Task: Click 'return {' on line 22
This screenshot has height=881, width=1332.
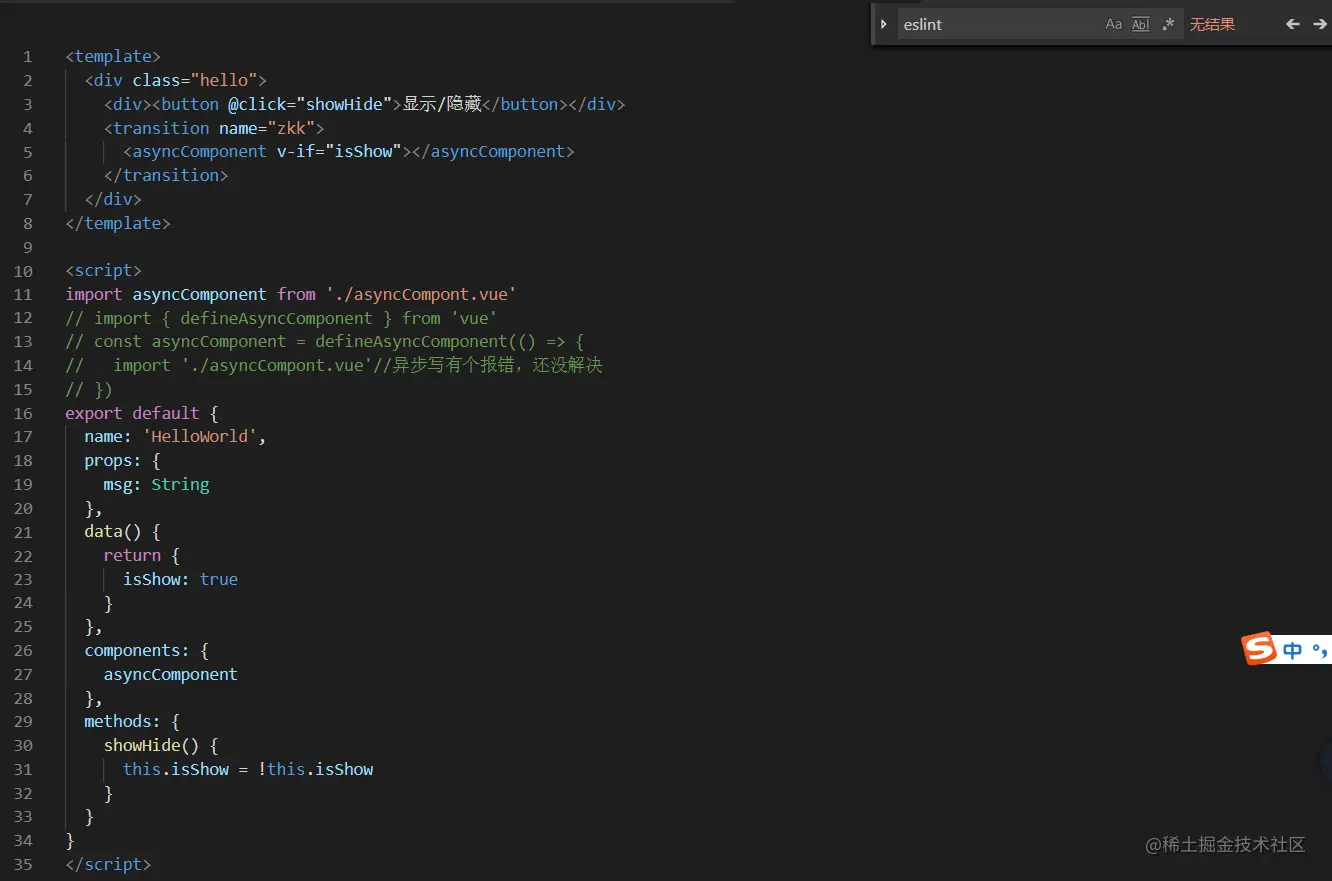Action: point(142,555)
